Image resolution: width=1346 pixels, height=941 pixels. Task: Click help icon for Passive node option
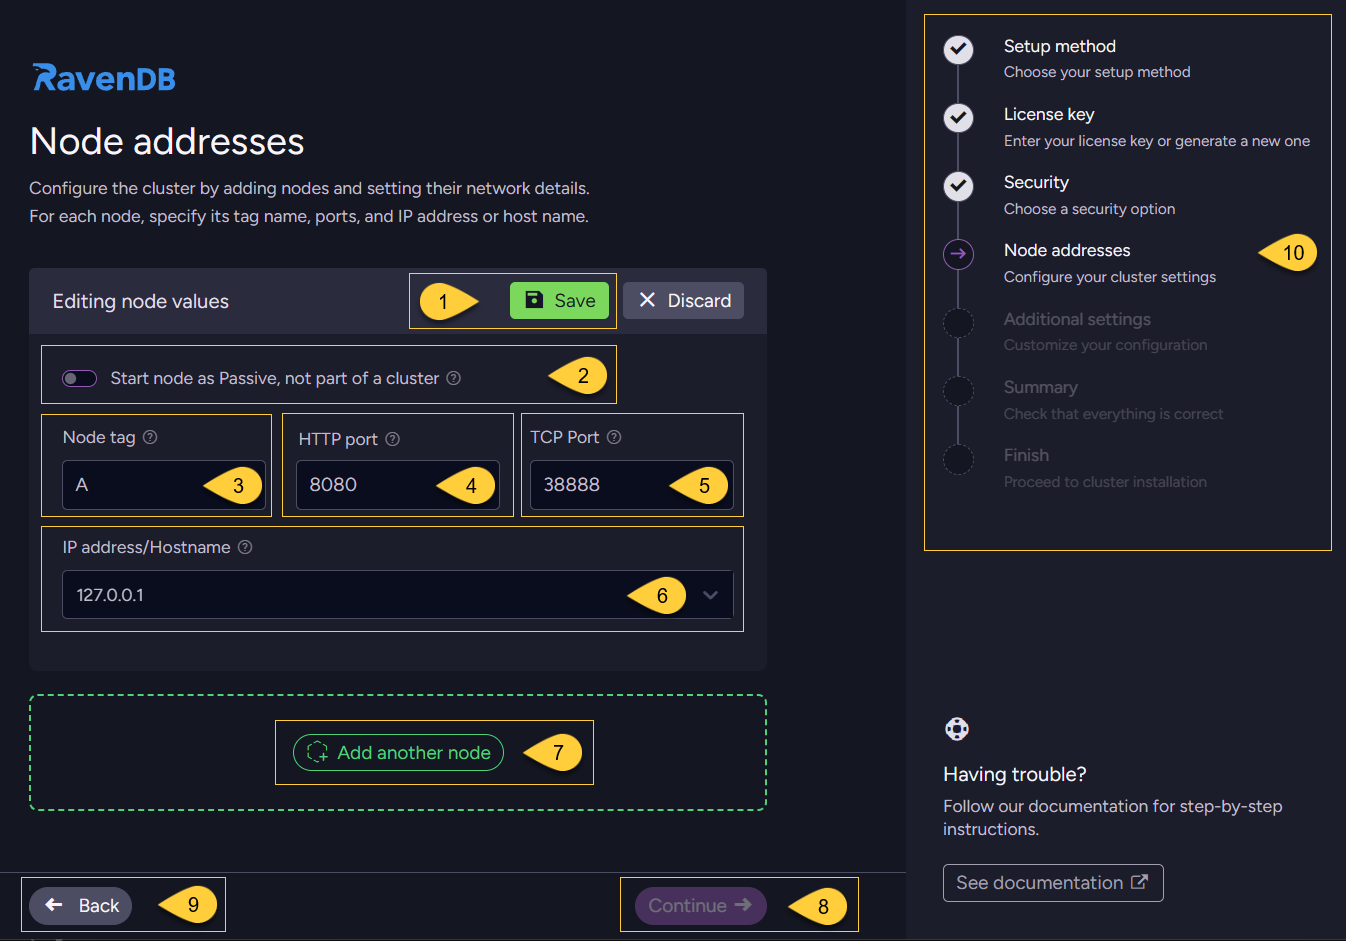[x=454, y=378]
